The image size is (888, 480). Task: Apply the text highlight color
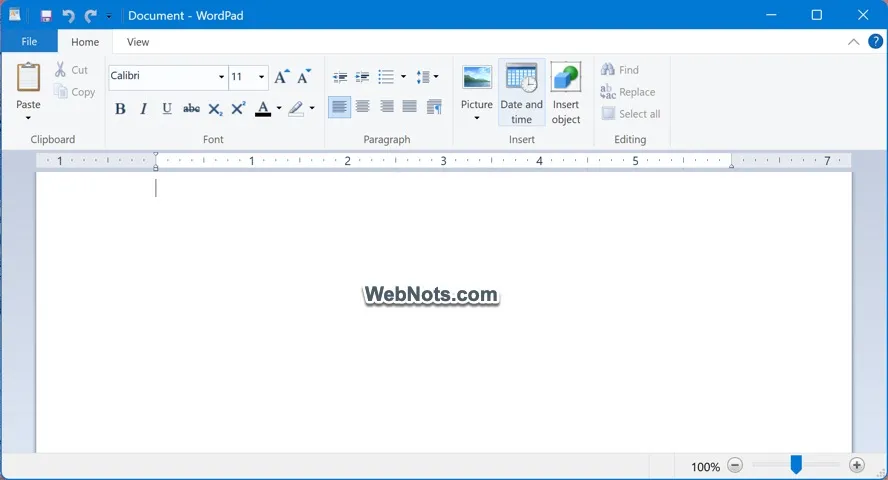(x=296, y=108)
